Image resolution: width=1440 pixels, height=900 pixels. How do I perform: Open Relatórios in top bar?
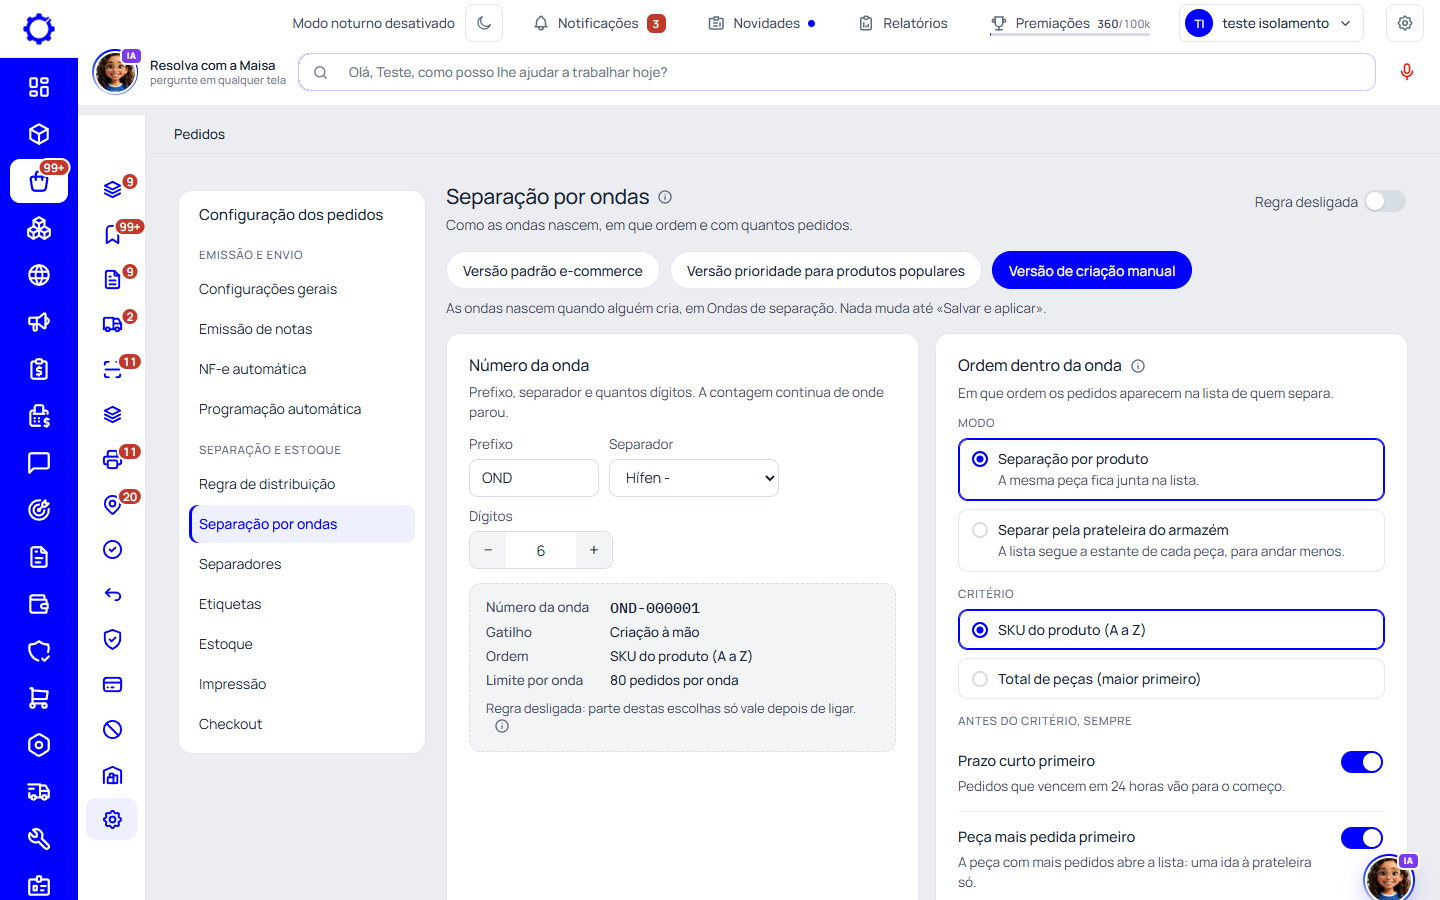(903, 23)
